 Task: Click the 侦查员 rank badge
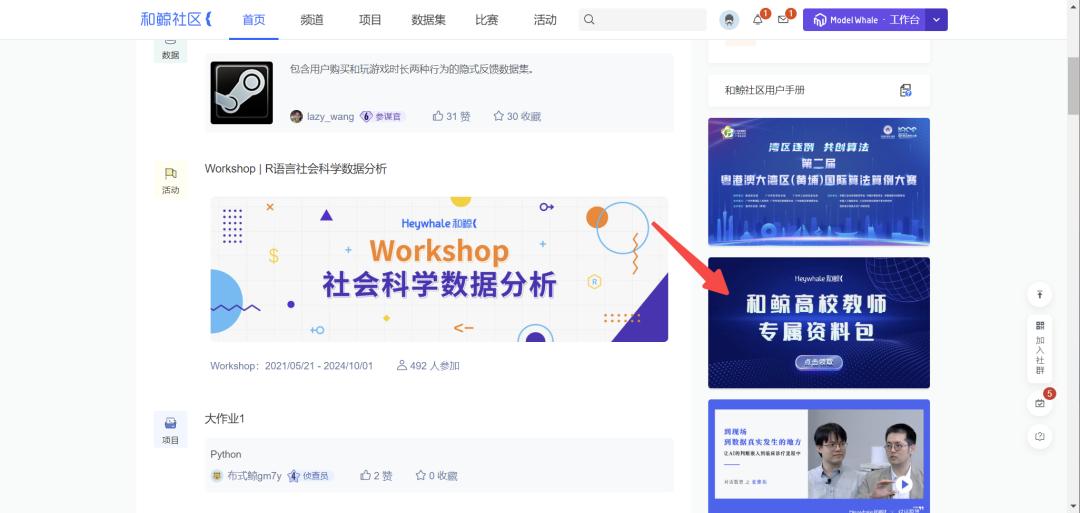click(311, 476)
